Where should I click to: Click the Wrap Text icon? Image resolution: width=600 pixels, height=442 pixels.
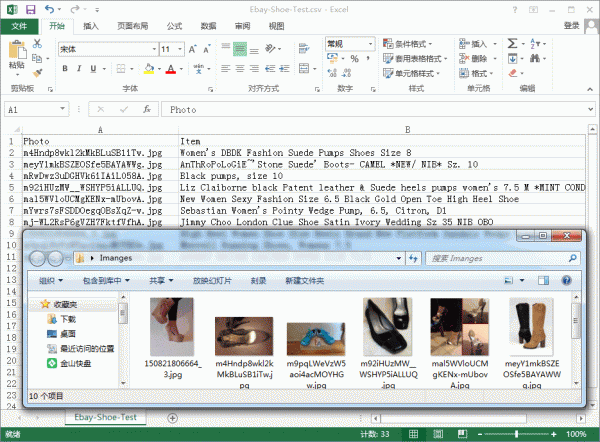[304, 49]
